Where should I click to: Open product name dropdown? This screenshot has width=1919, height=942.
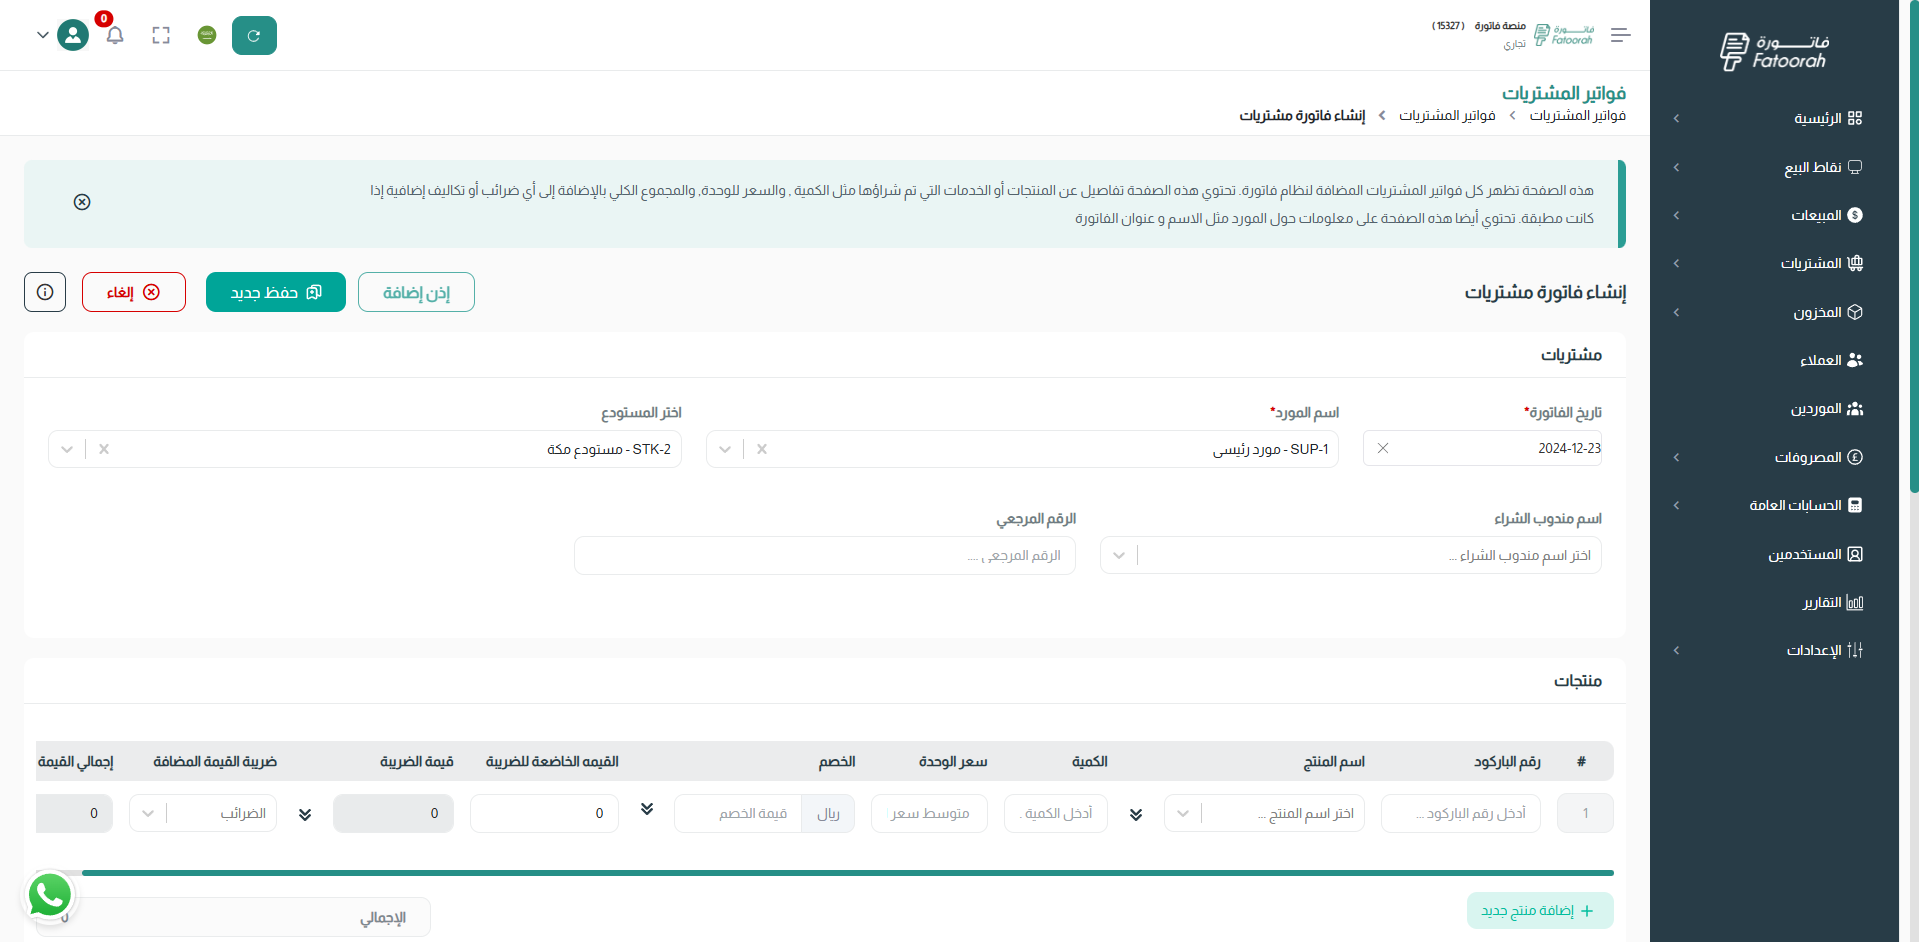point(1264,813)
